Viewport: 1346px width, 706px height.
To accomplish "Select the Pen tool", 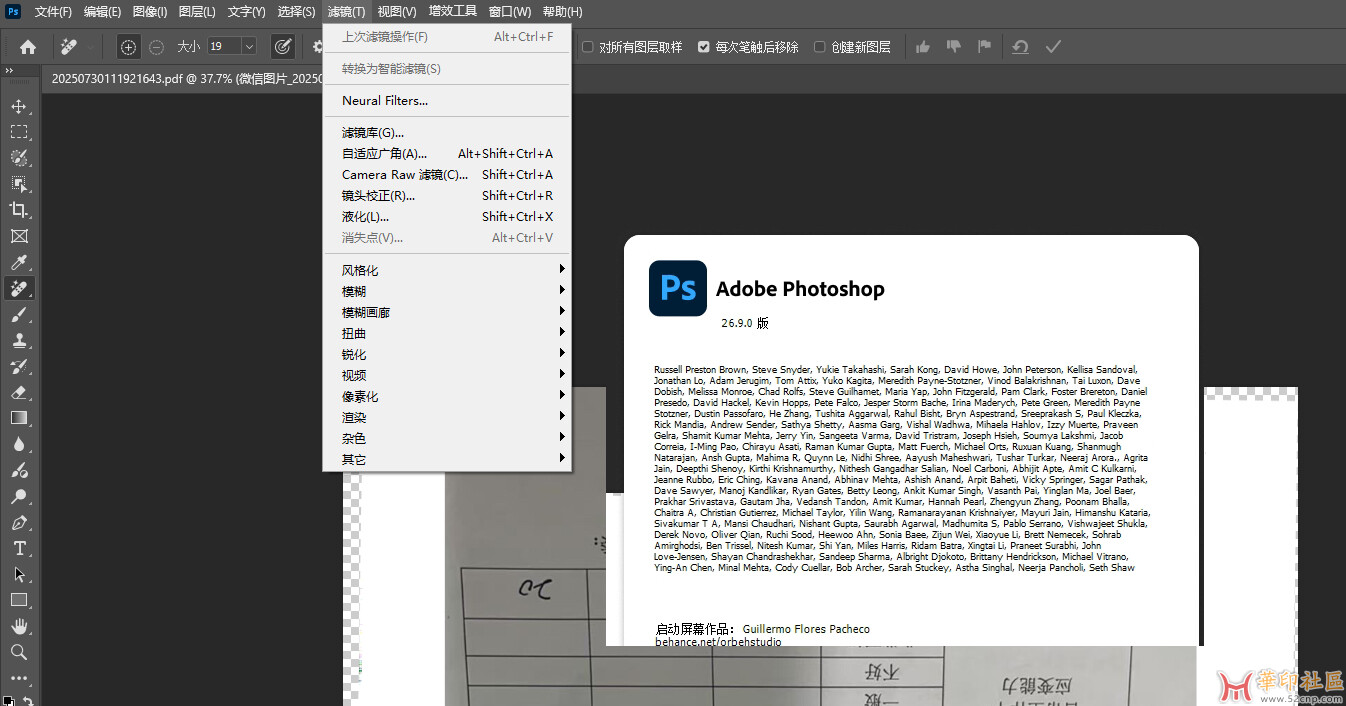I will (19, 522).
